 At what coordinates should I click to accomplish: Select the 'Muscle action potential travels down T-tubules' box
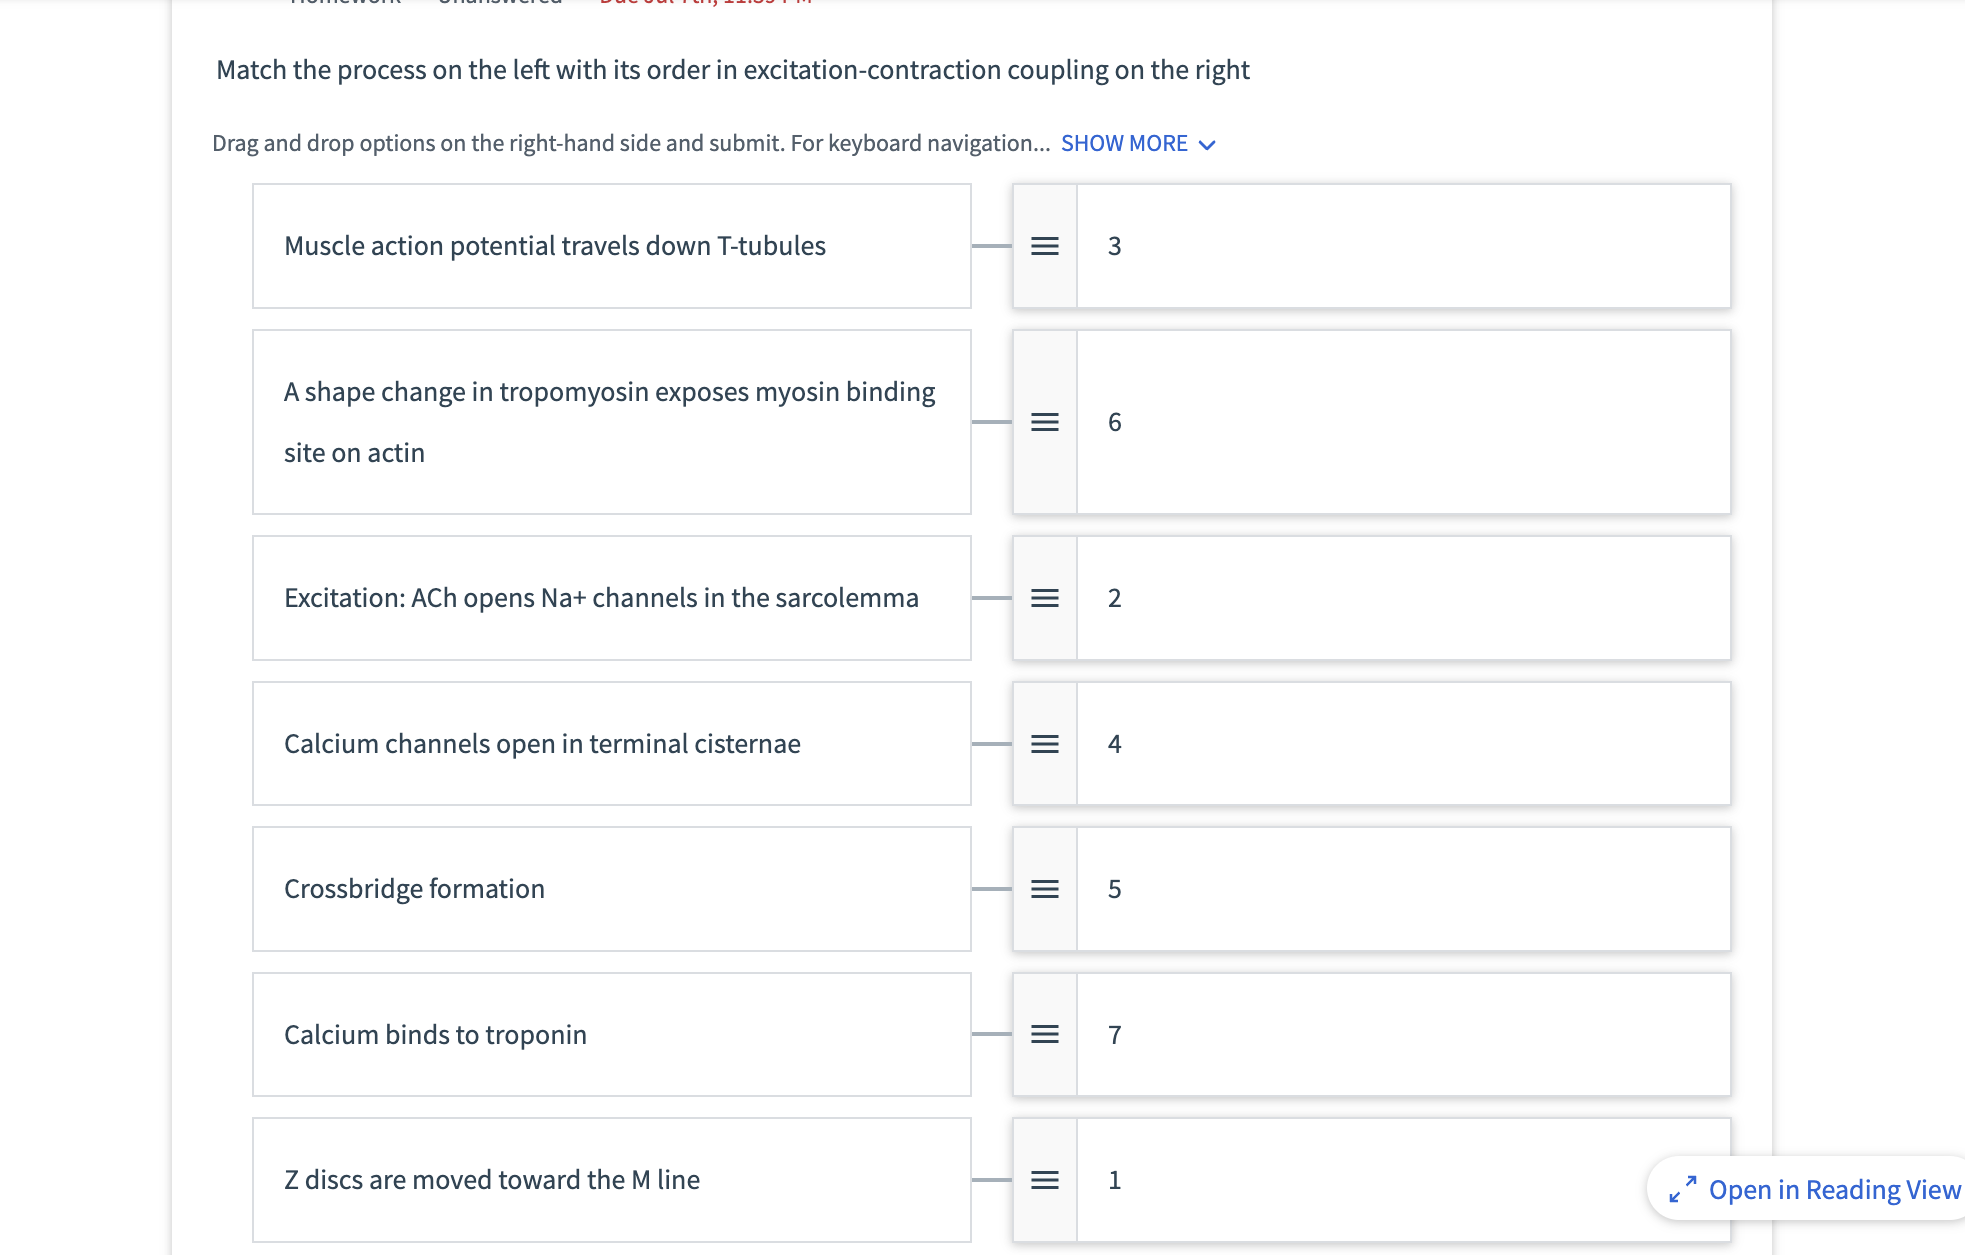click(611, 246)
